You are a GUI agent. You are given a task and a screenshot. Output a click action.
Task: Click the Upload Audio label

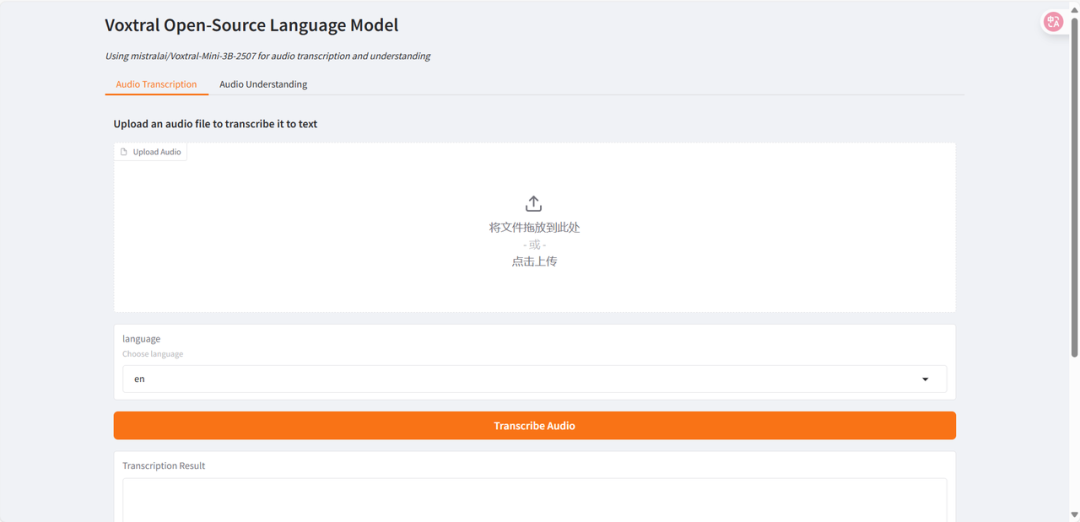157,152
